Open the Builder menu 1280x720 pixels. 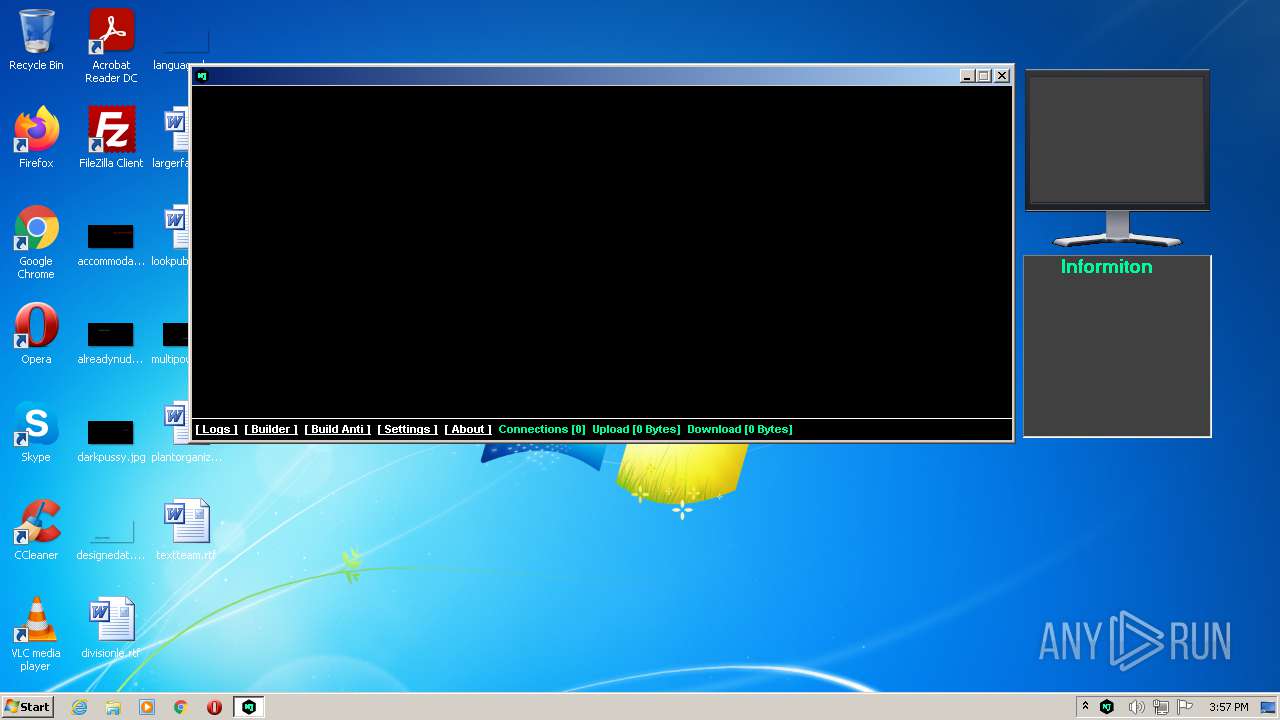pos(271,429)
